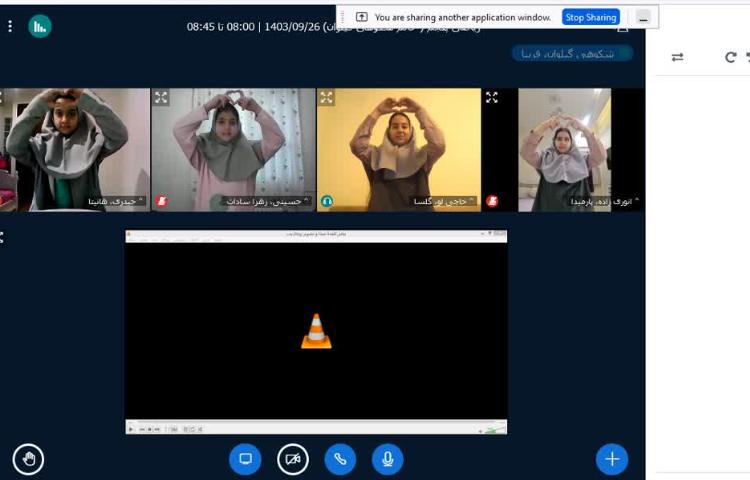Click Stop Sharing button
This screenshot has width=750, height=480.
[590, 17]
